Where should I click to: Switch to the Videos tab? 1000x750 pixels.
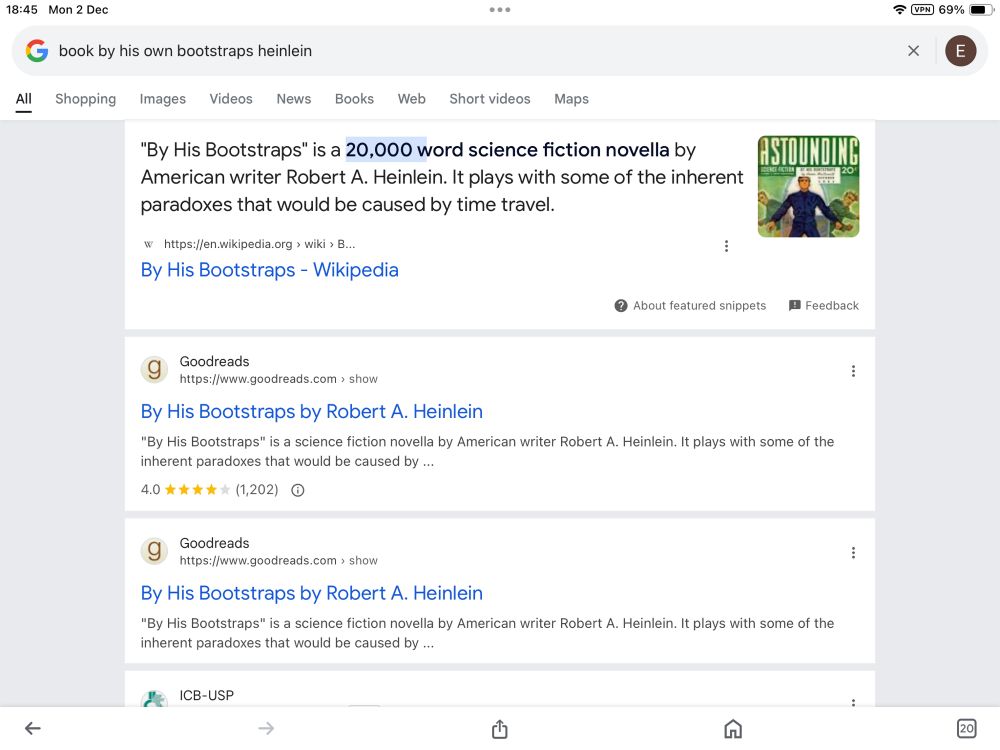click(x=231, y=99)
